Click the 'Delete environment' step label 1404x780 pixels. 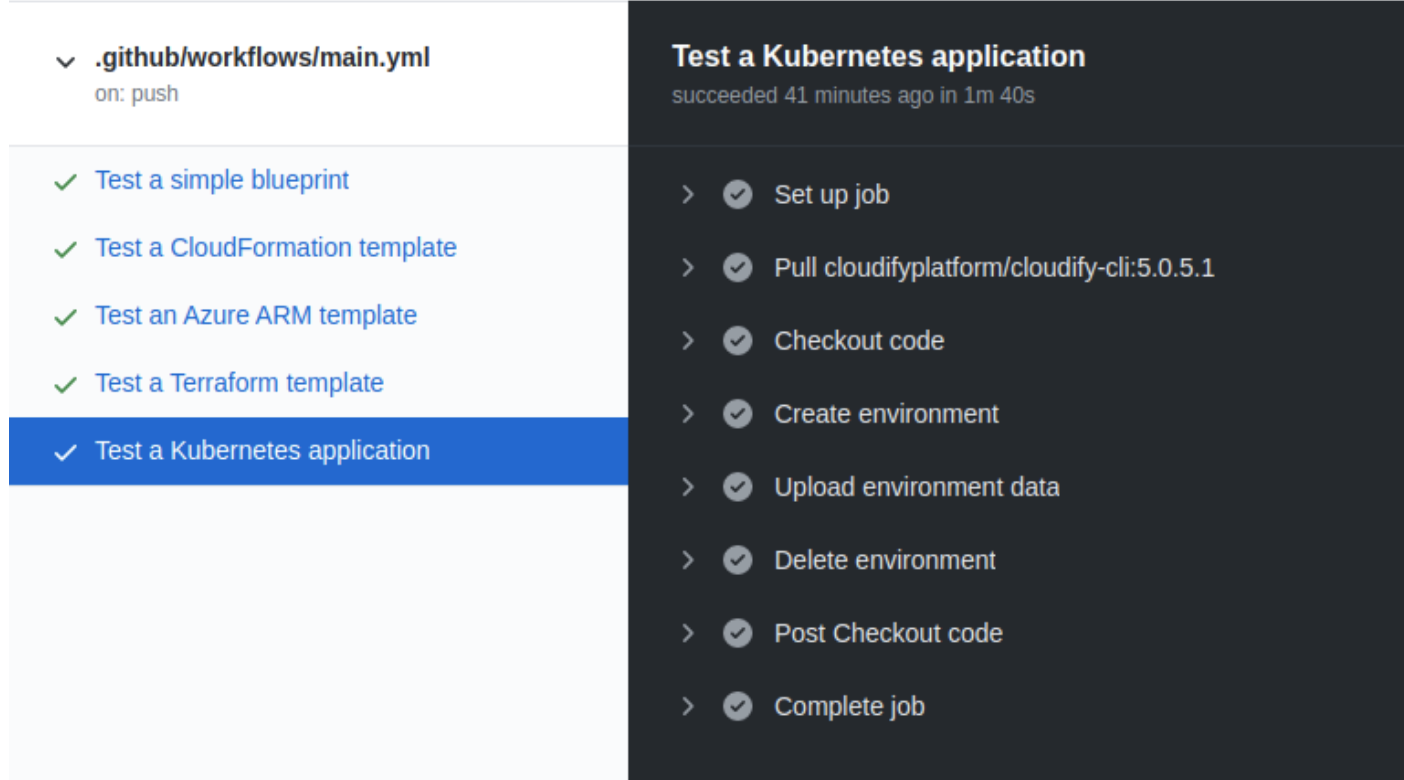tap(885, 560)
